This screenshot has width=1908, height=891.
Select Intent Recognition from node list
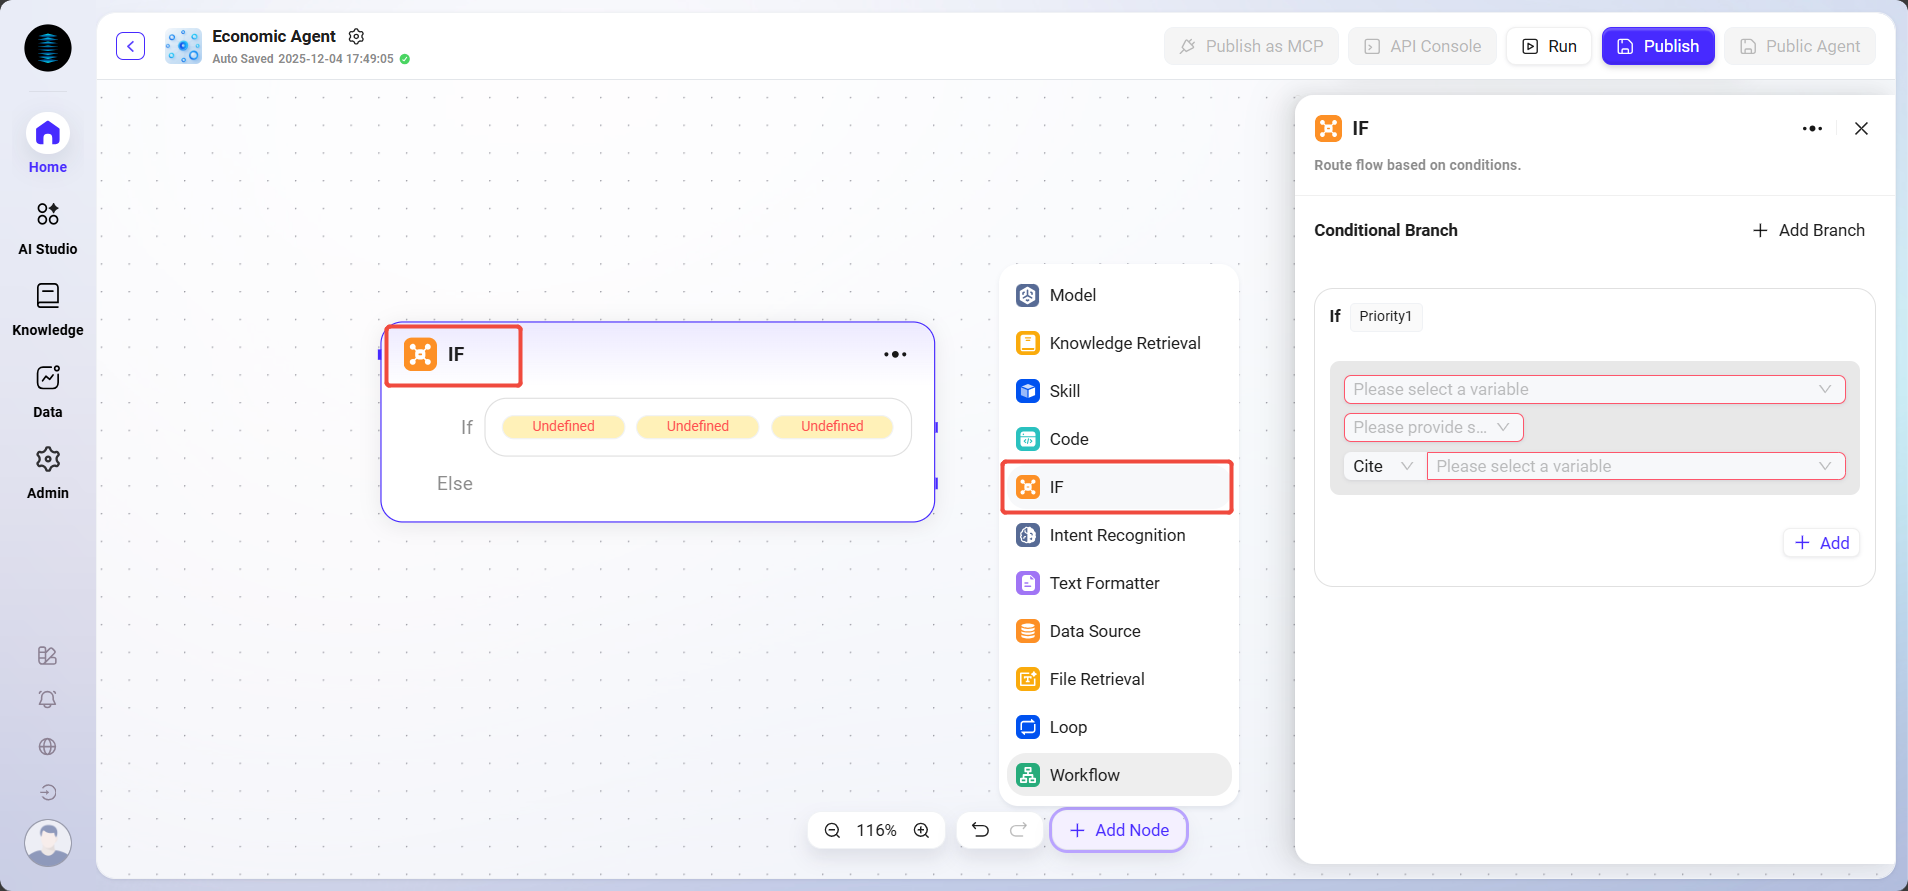(x=1117, y=535)
